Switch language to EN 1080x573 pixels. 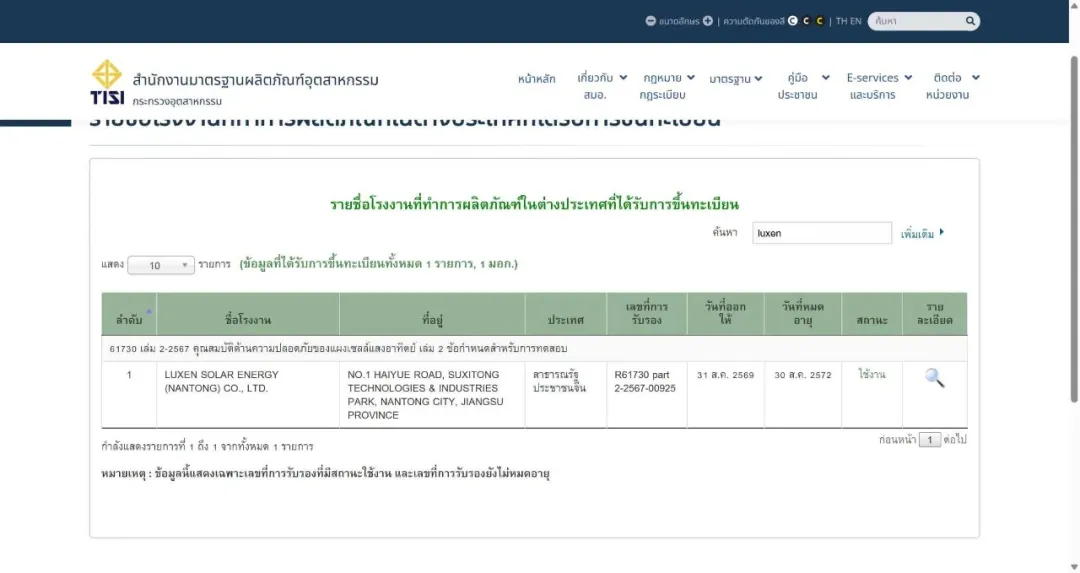[x=855, y=21]
